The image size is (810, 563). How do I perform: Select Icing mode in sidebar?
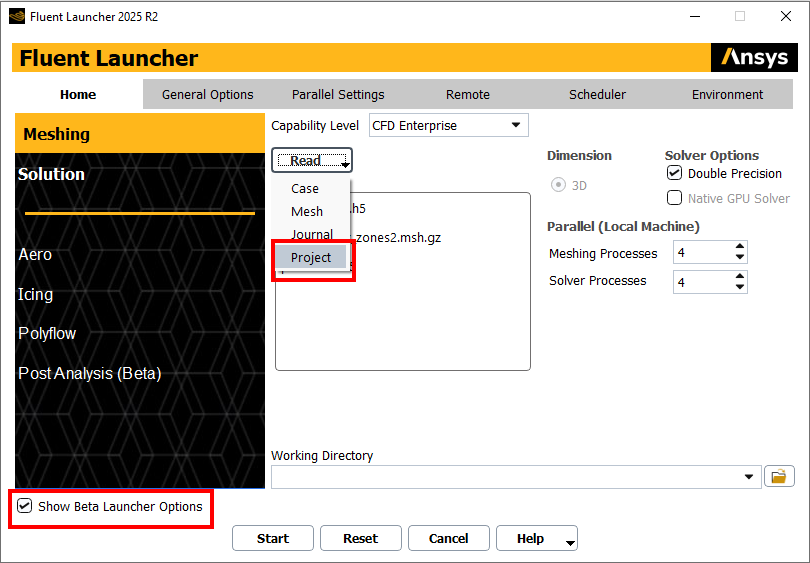(35, 294)
